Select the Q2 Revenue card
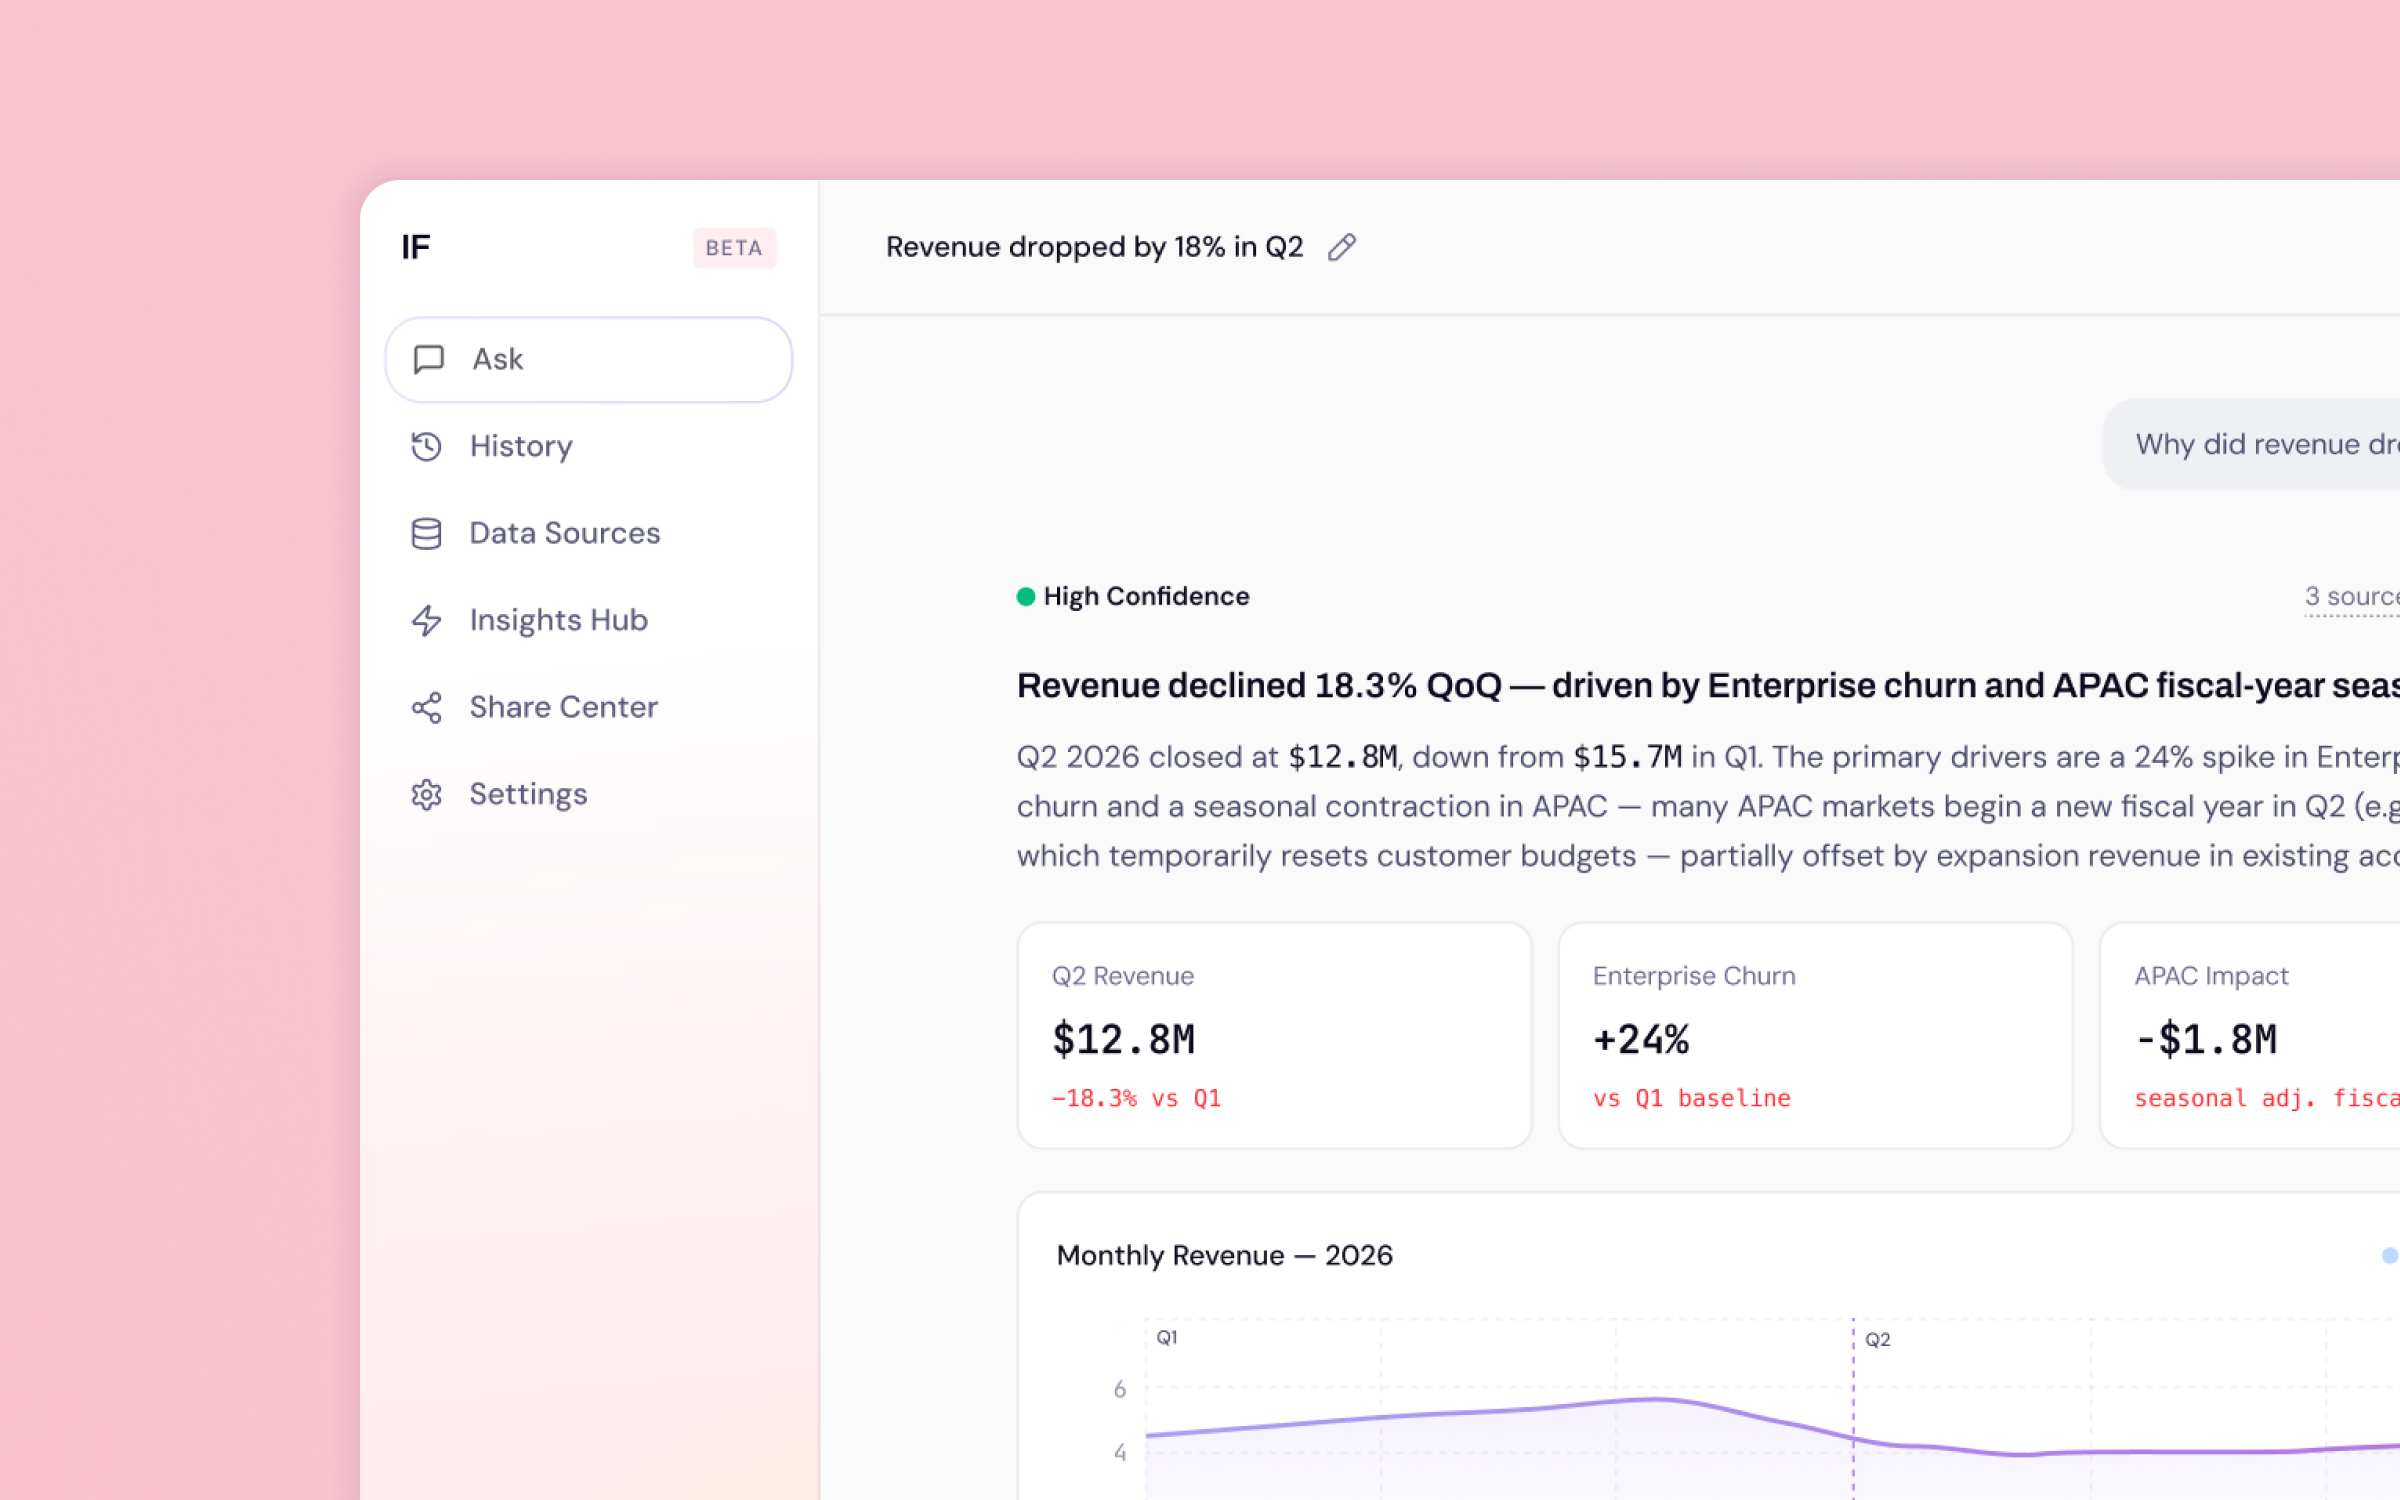This screenshot has width=2400, height=1500. point(1274,1035)
